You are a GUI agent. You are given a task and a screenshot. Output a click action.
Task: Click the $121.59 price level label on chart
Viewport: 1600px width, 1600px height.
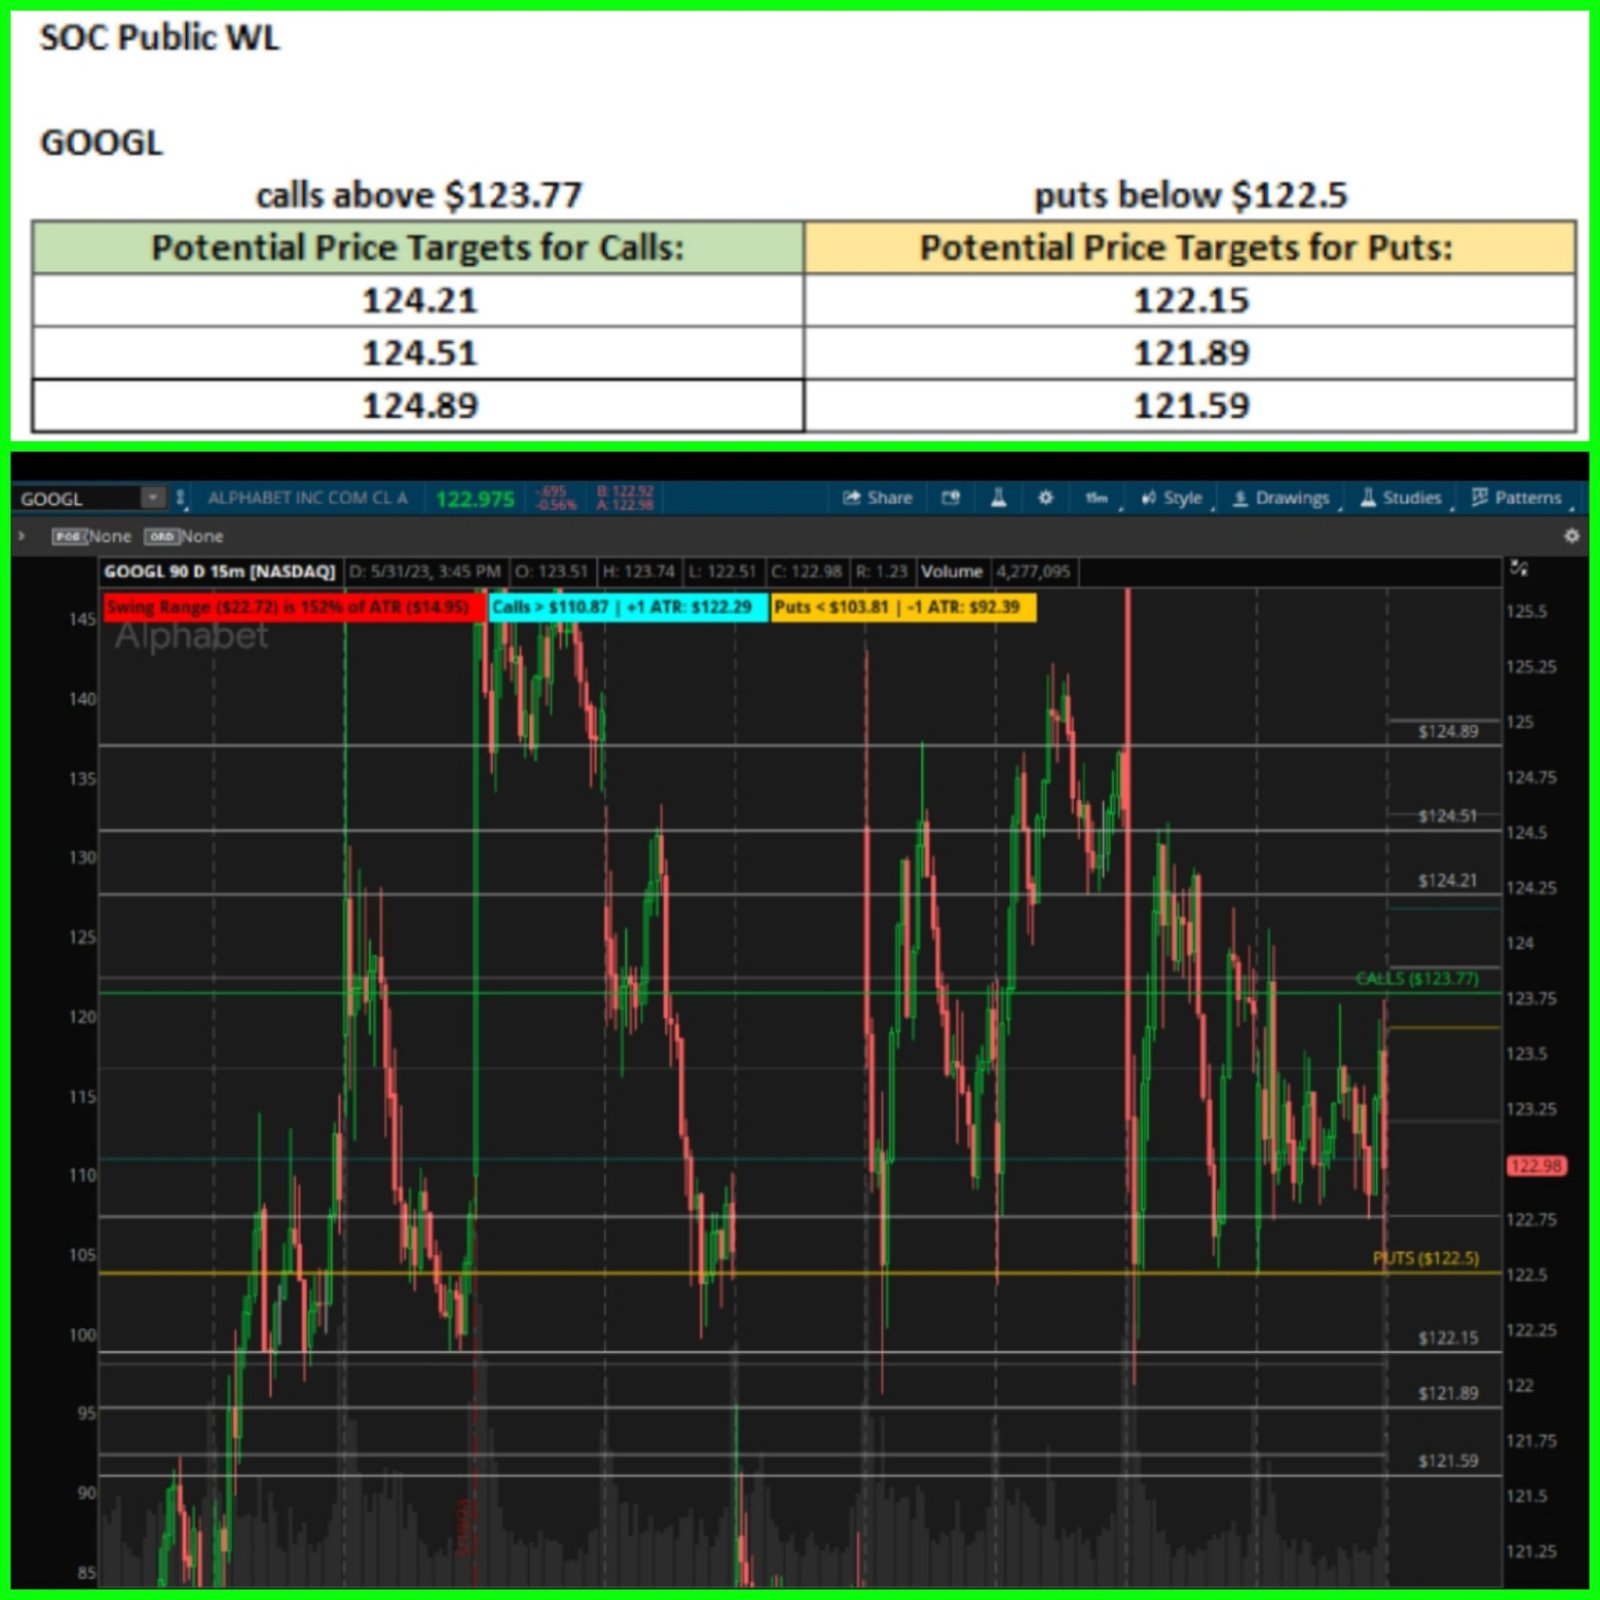click(x=1447, y=1461)
